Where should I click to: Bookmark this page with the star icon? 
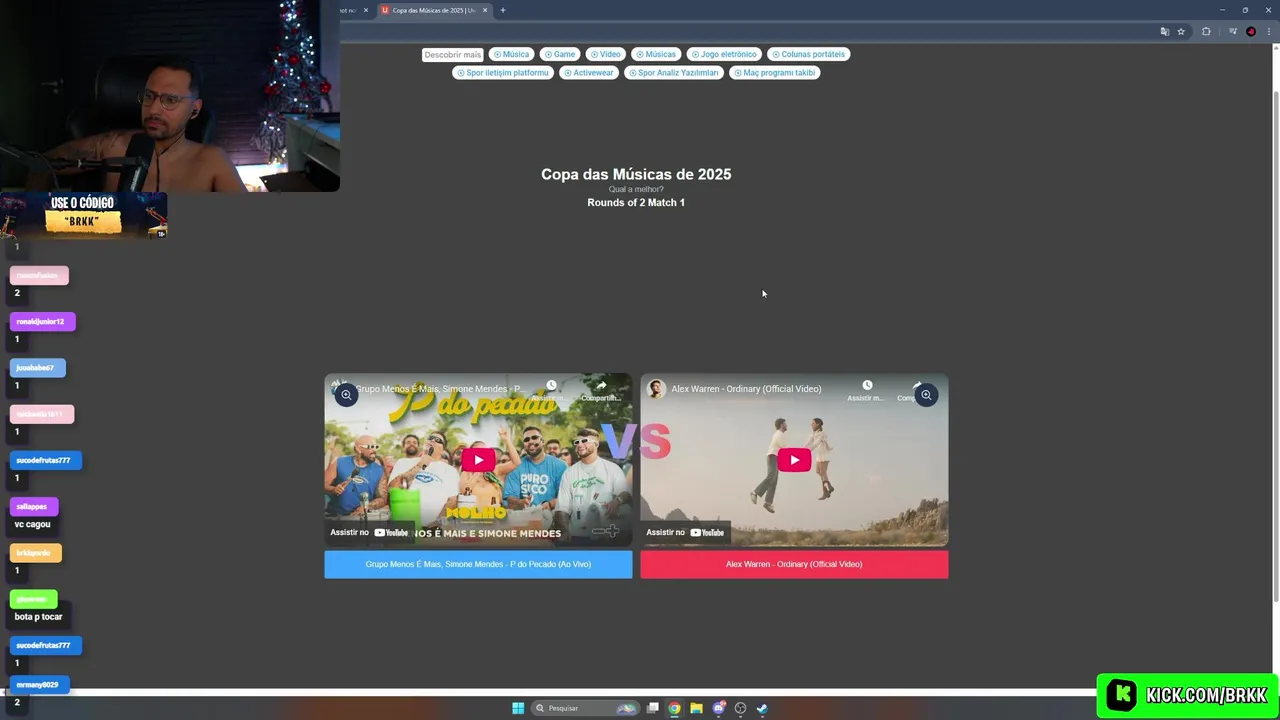pyautogui.click(x=1181, y=32)
